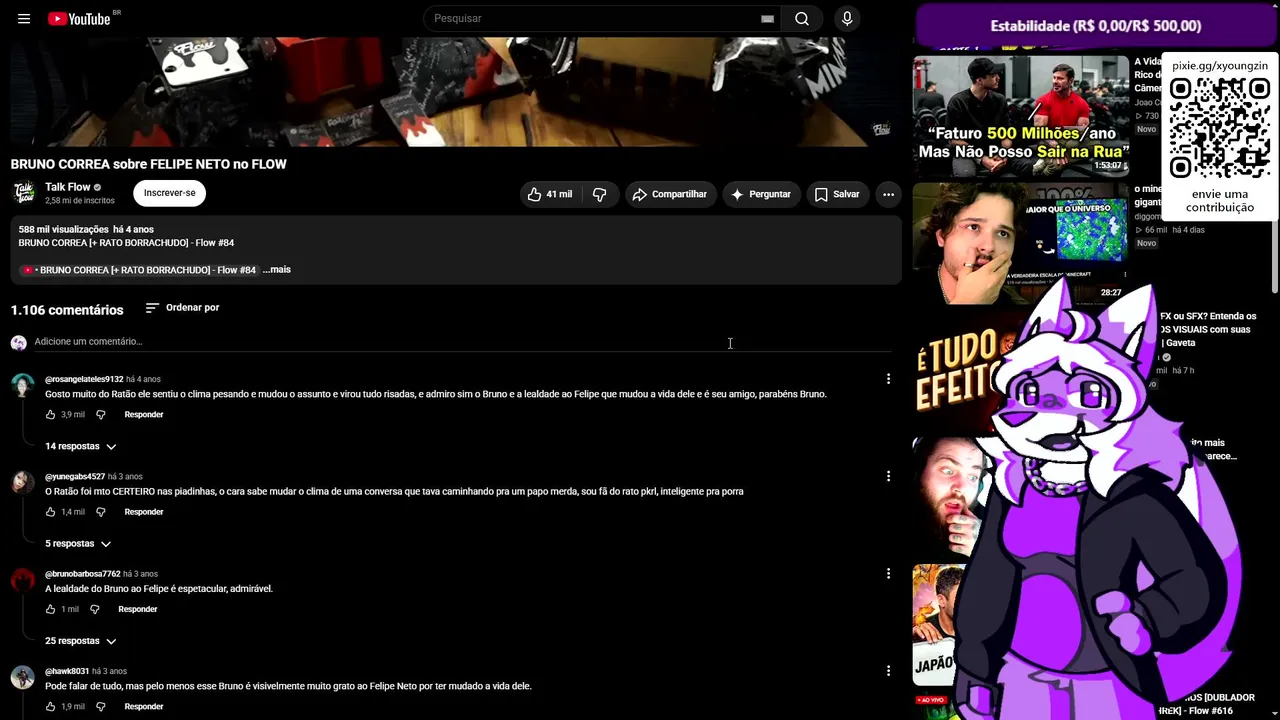Click the '1.106 comentários' heading
Image resolution: width=1280 pixels, height=720 pixels.
pos(67,310)
